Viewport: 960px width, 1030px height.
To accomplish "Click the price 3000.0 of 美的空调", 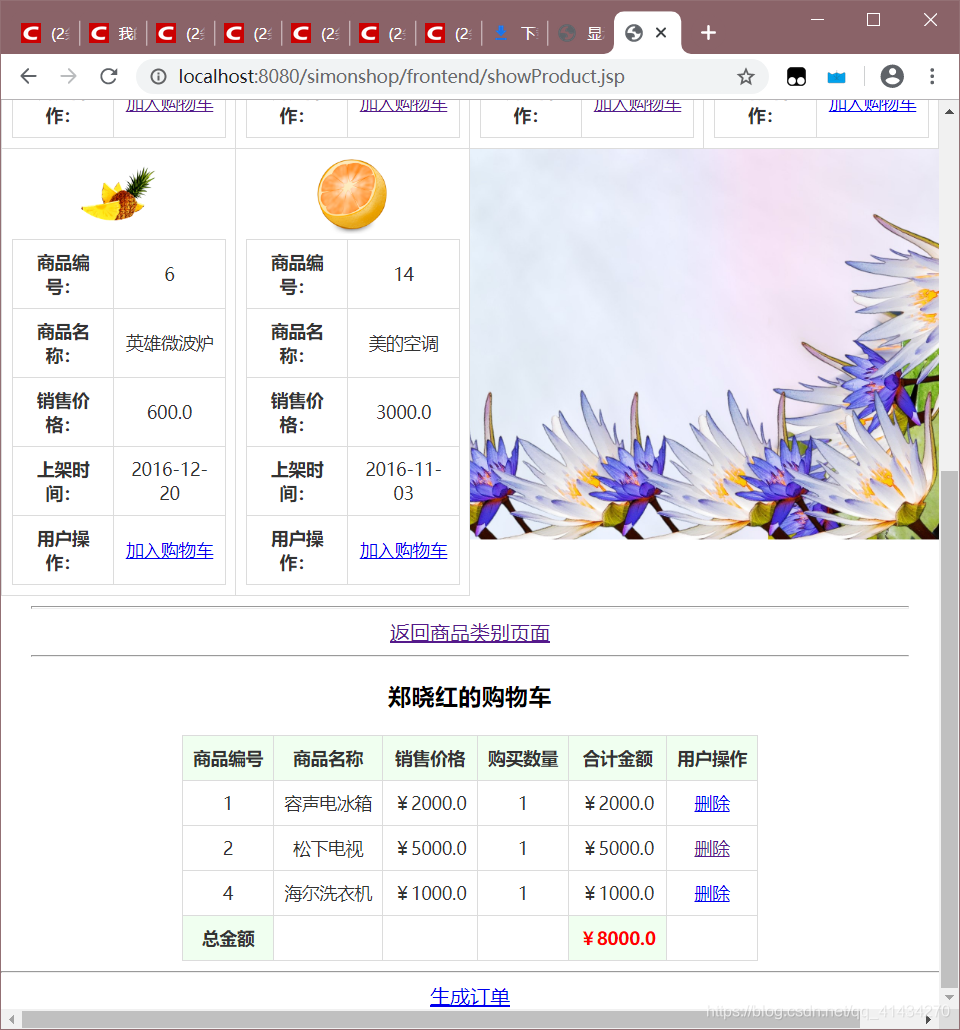I will (403, 412).
